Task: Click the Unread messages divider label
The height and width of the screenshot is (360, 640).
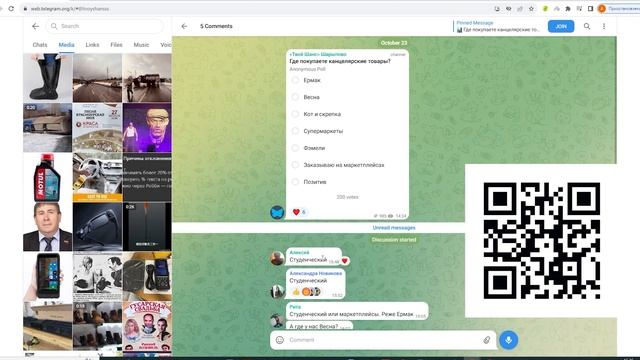Action: tap(394, 228)
